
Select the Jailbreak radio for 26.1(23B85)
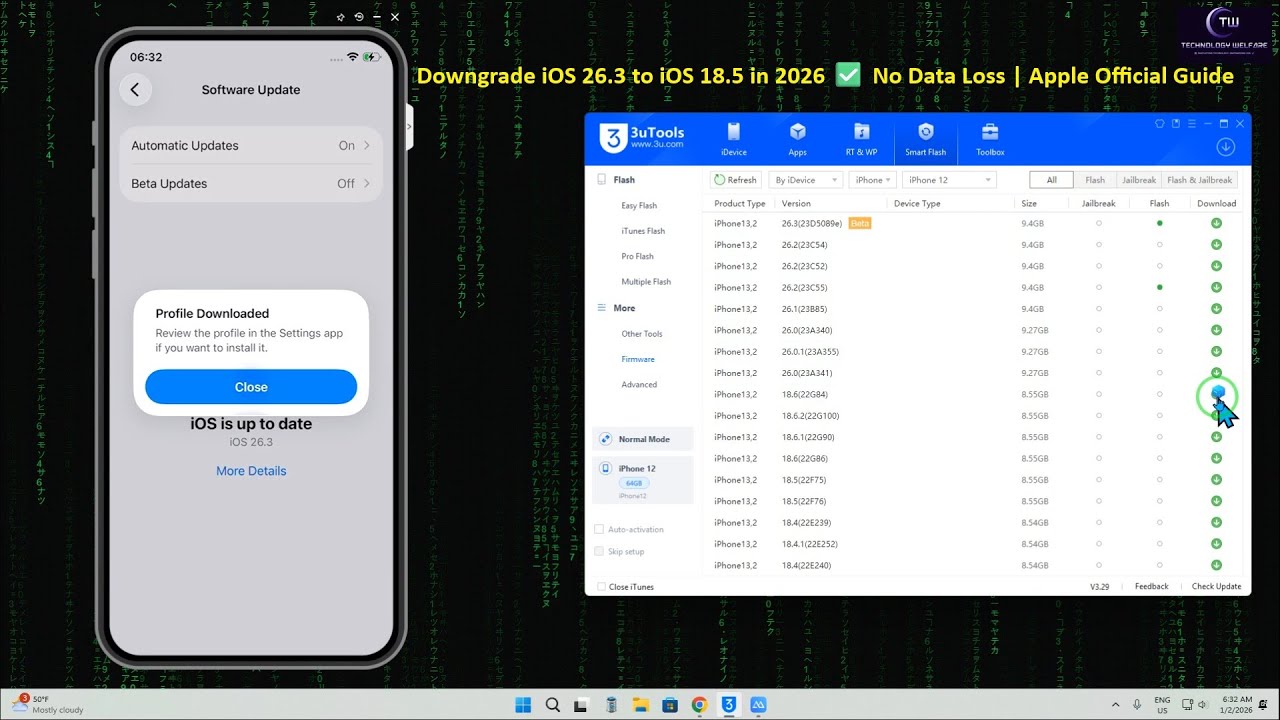(1098, 309)
